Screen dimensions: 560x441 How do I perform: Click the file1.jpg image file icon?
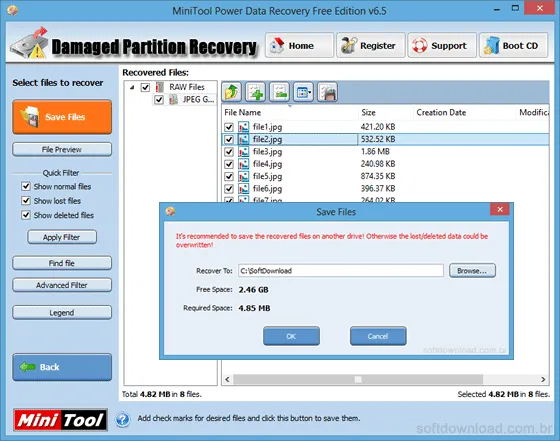pyautogui.click(x=244, y=127)
